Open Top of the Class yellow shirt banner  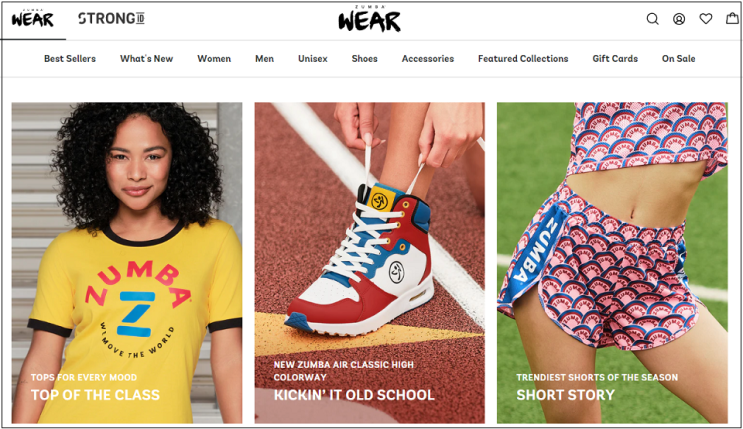pos(127,263)
